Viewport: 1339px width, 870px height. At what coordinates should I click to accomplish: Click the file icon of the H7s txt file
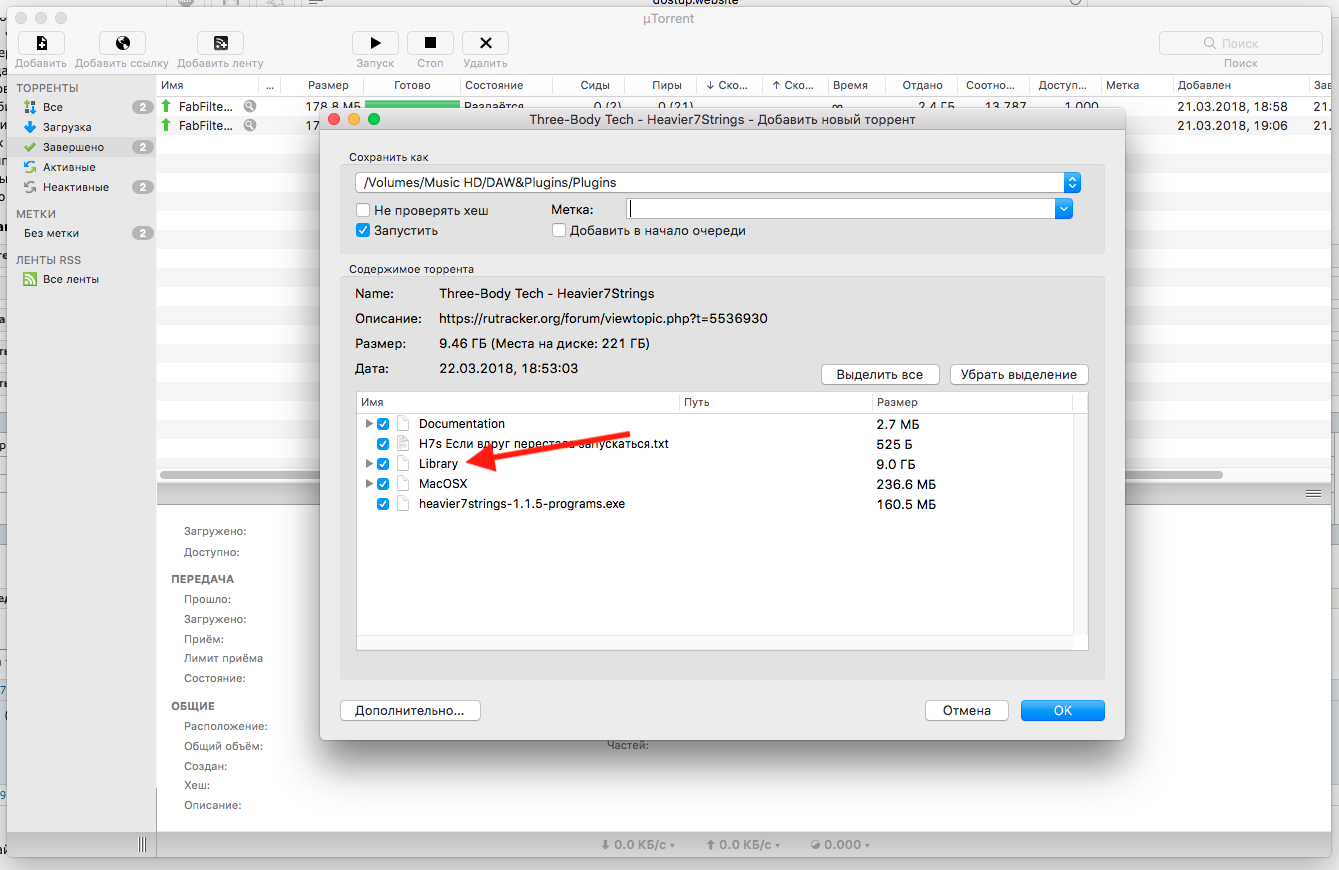point(403,444)
